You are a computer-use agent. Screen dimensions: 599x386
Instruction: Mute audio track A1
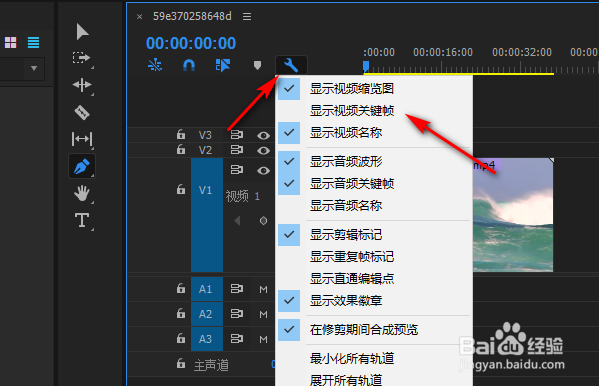point(263,289)
